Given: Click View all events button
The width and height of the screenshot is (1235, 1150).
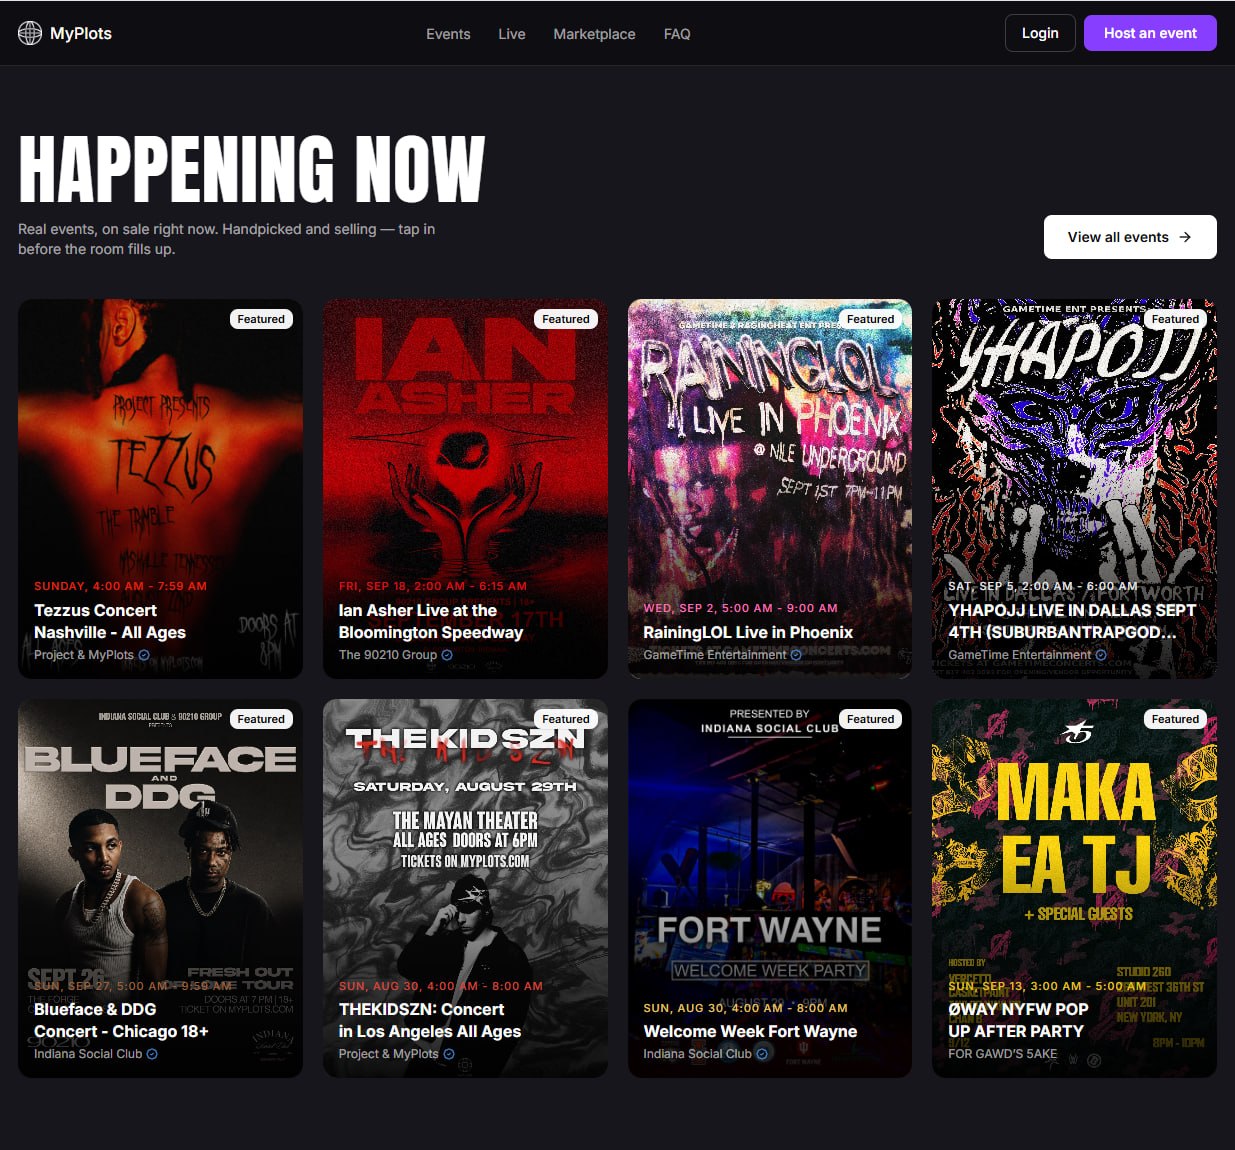Looking at the screenshot, I should tap(1130, 237).
